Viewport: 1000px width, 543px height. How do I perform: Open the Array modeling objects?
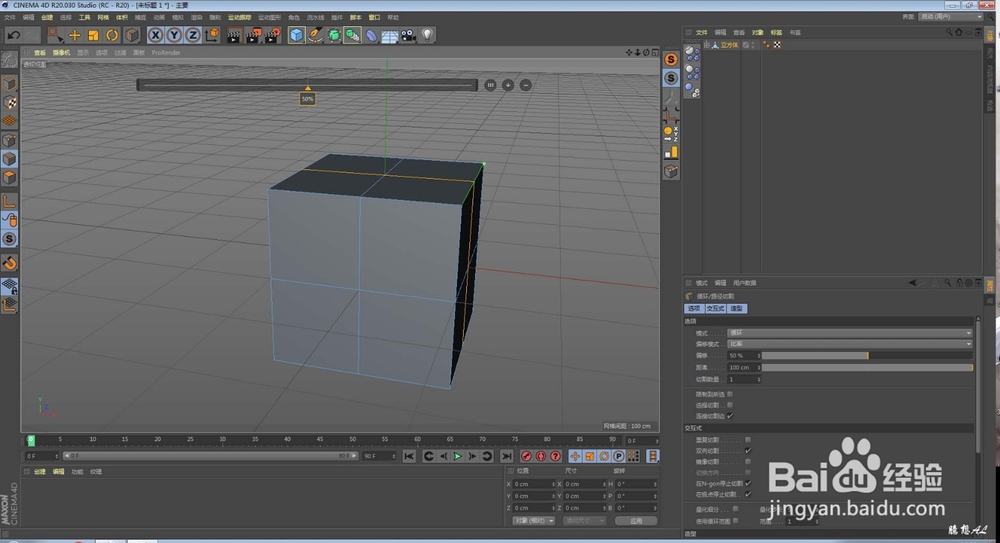pyautogui.click(x=352, y=35)
